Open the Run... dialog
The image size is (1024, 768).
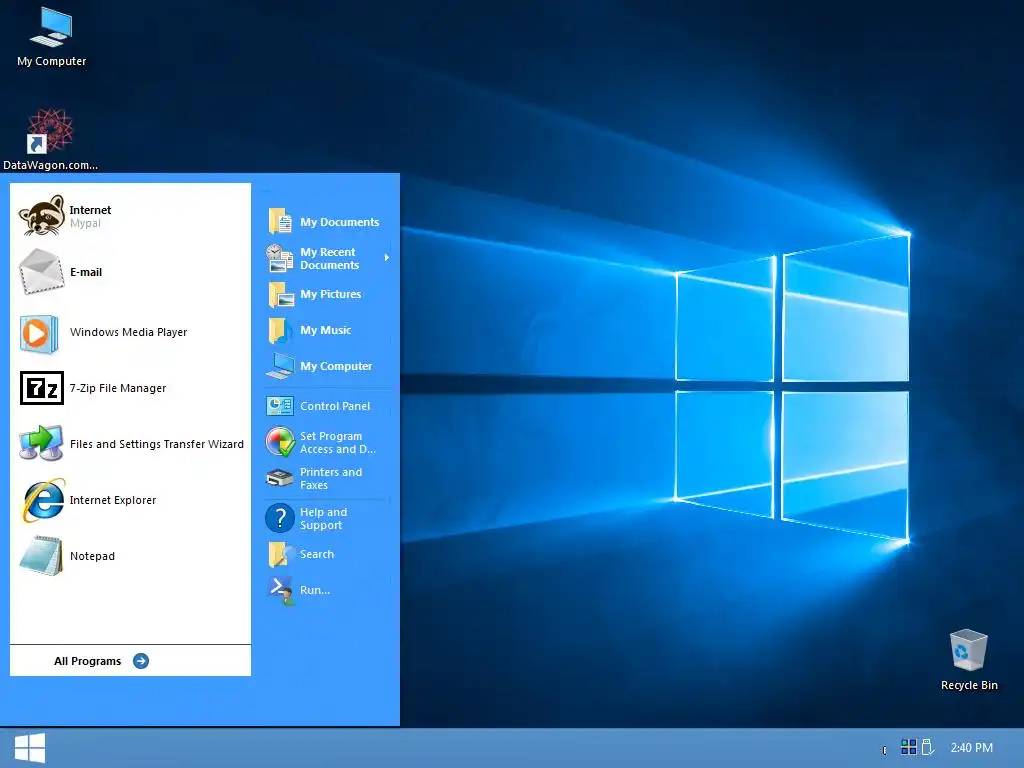click(328, 590)
